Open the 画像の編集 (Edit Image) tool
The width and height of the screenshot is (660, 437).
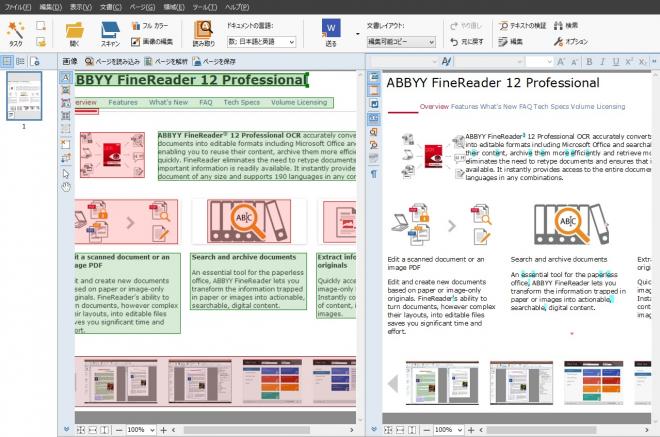click(x=152, y=41)
